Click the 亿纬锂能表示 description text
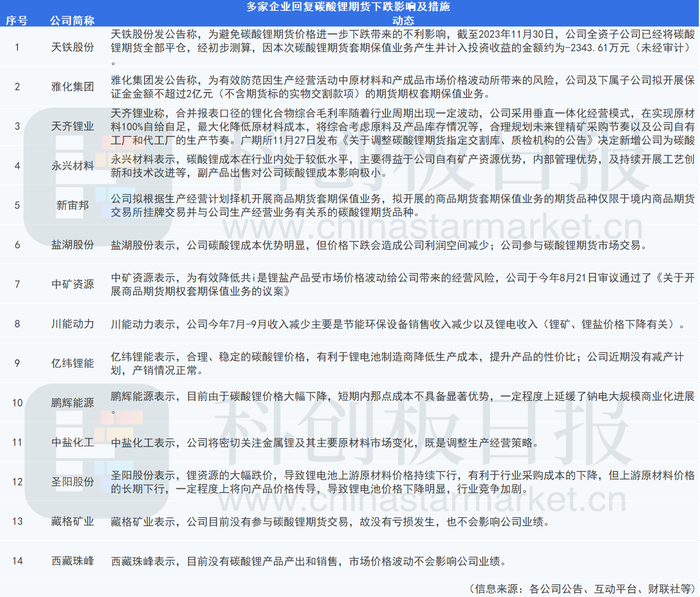Viewport: 700px width, 597px height. [x=397, y=363]
